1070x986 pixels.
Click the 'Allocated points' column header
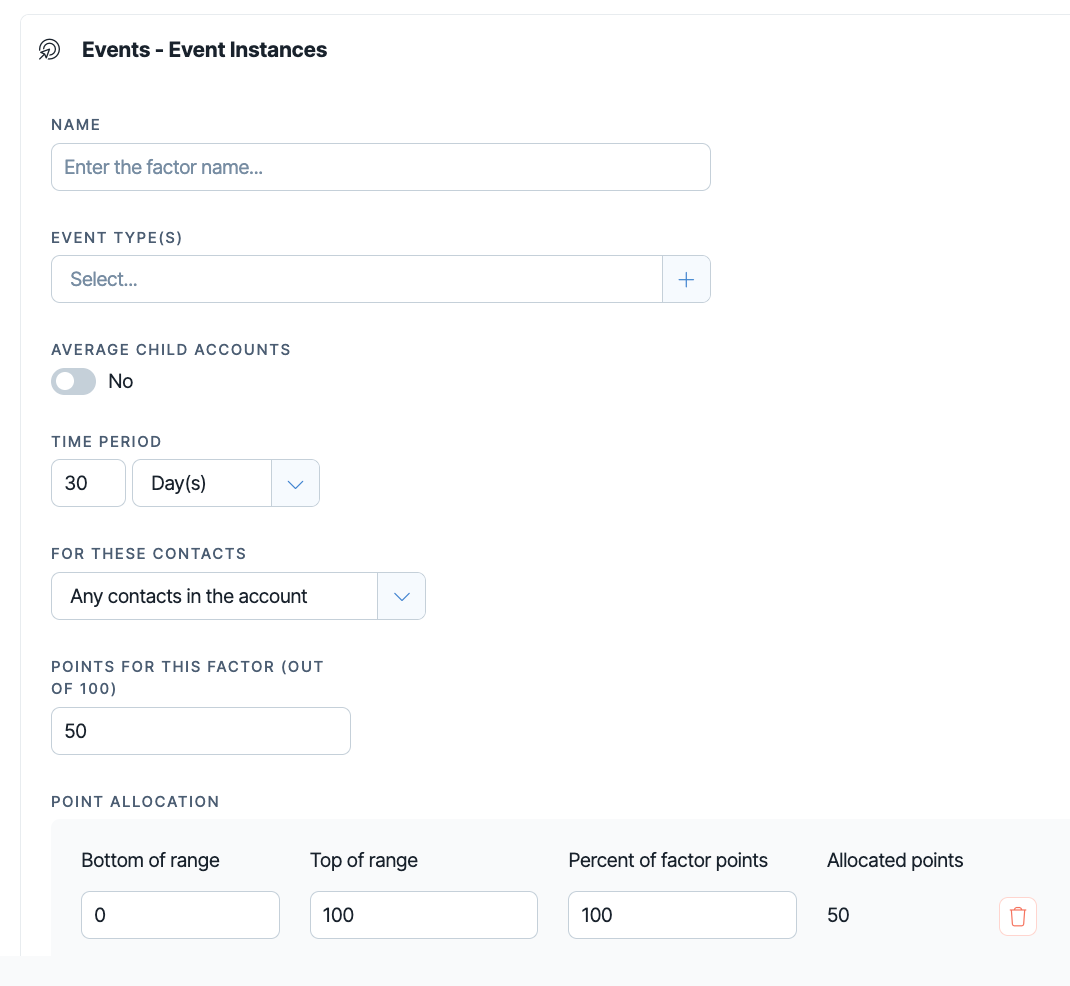coord(895,860)
